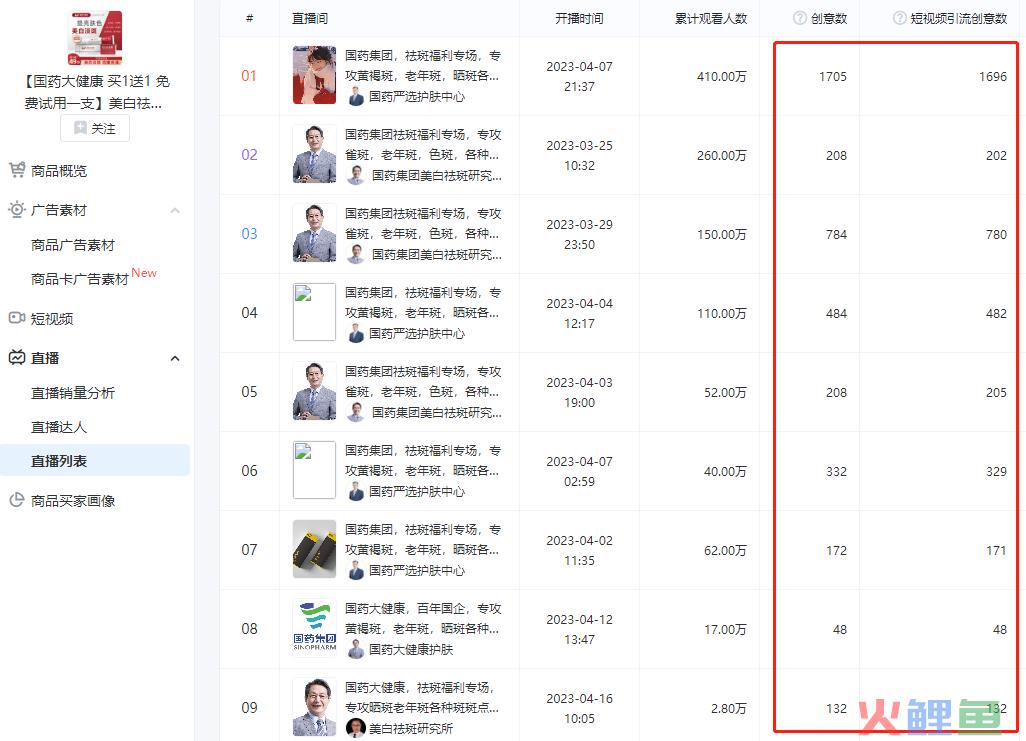This screenshot has width=1026, height=741.
Task: Open 美白祛斑研究所 host link in row 09
Action: [410, 728]
